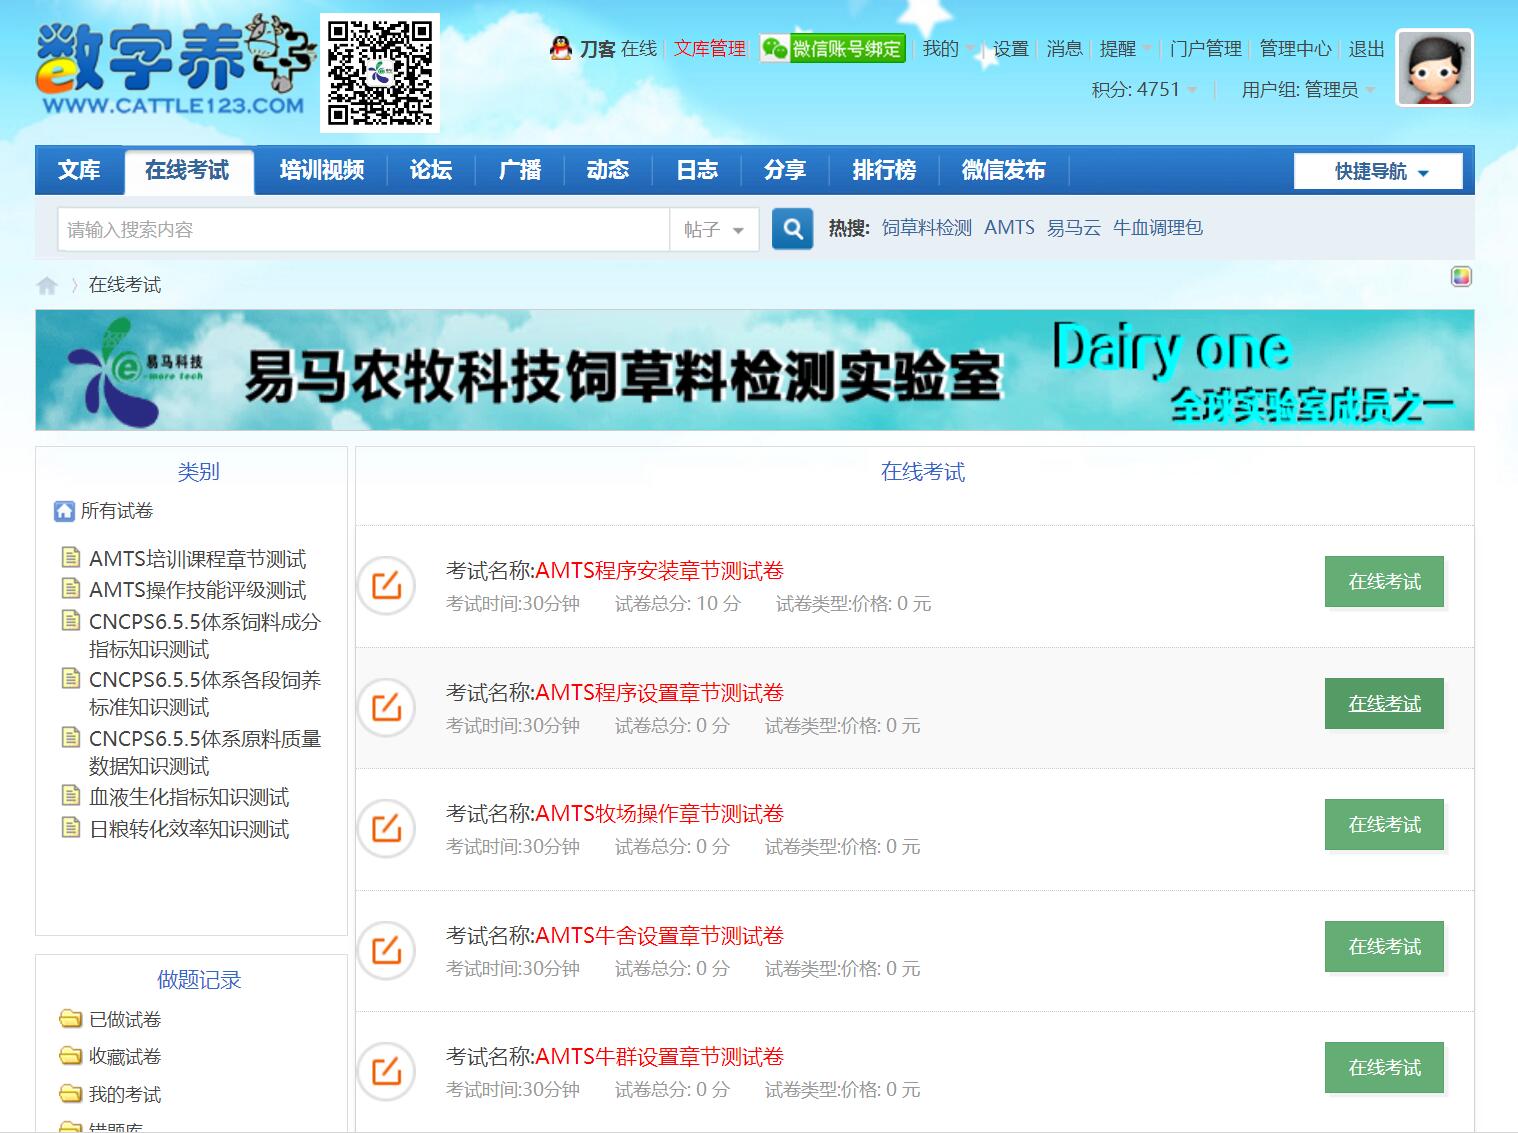Start 在线考试 for AMTS程序安装章节测试卷
The height and width of the screenshot is (1133, 1518).
click(x=1384, y=581)
